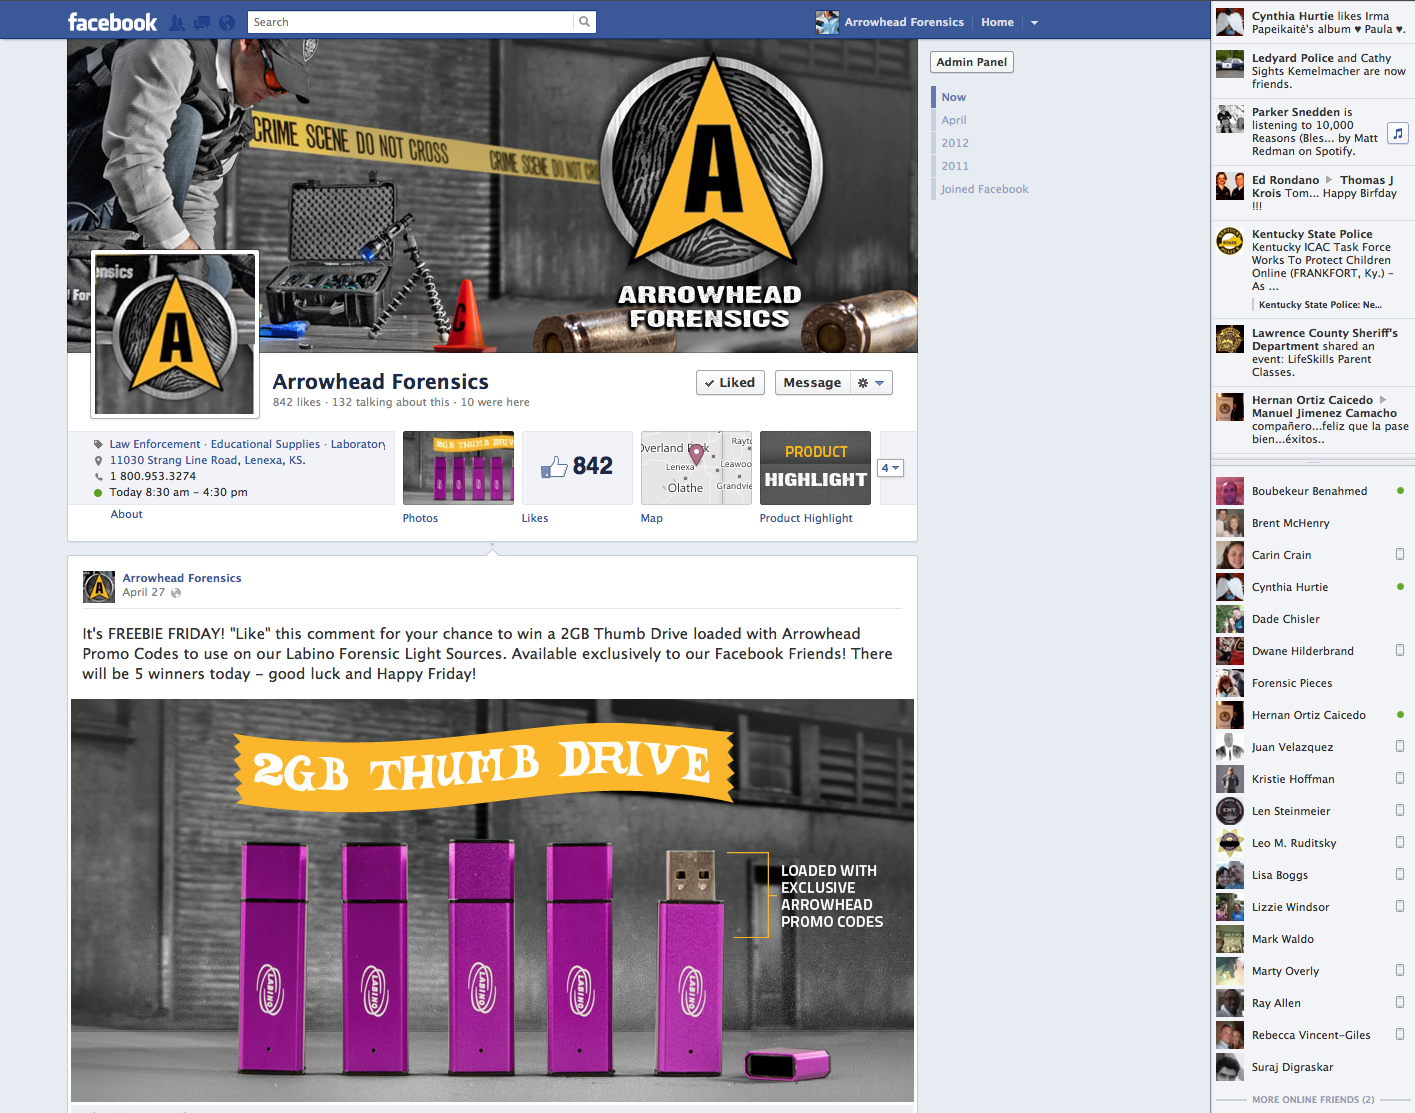Click the About link
The height and width of the screenshot is (1113, 1415).
(126, 514)
